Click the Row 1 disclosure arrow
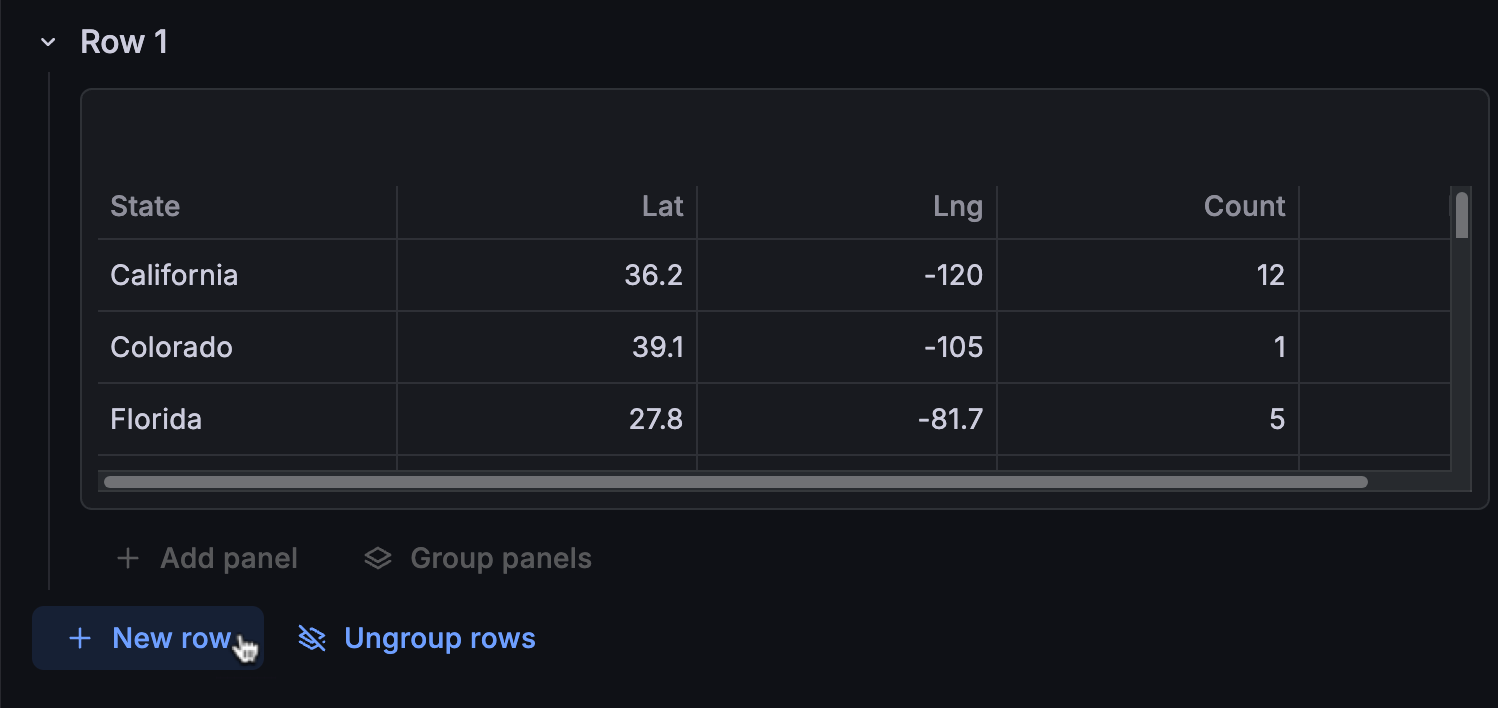The width and height of the screenshot is (1498, 708). coord(48,41)
